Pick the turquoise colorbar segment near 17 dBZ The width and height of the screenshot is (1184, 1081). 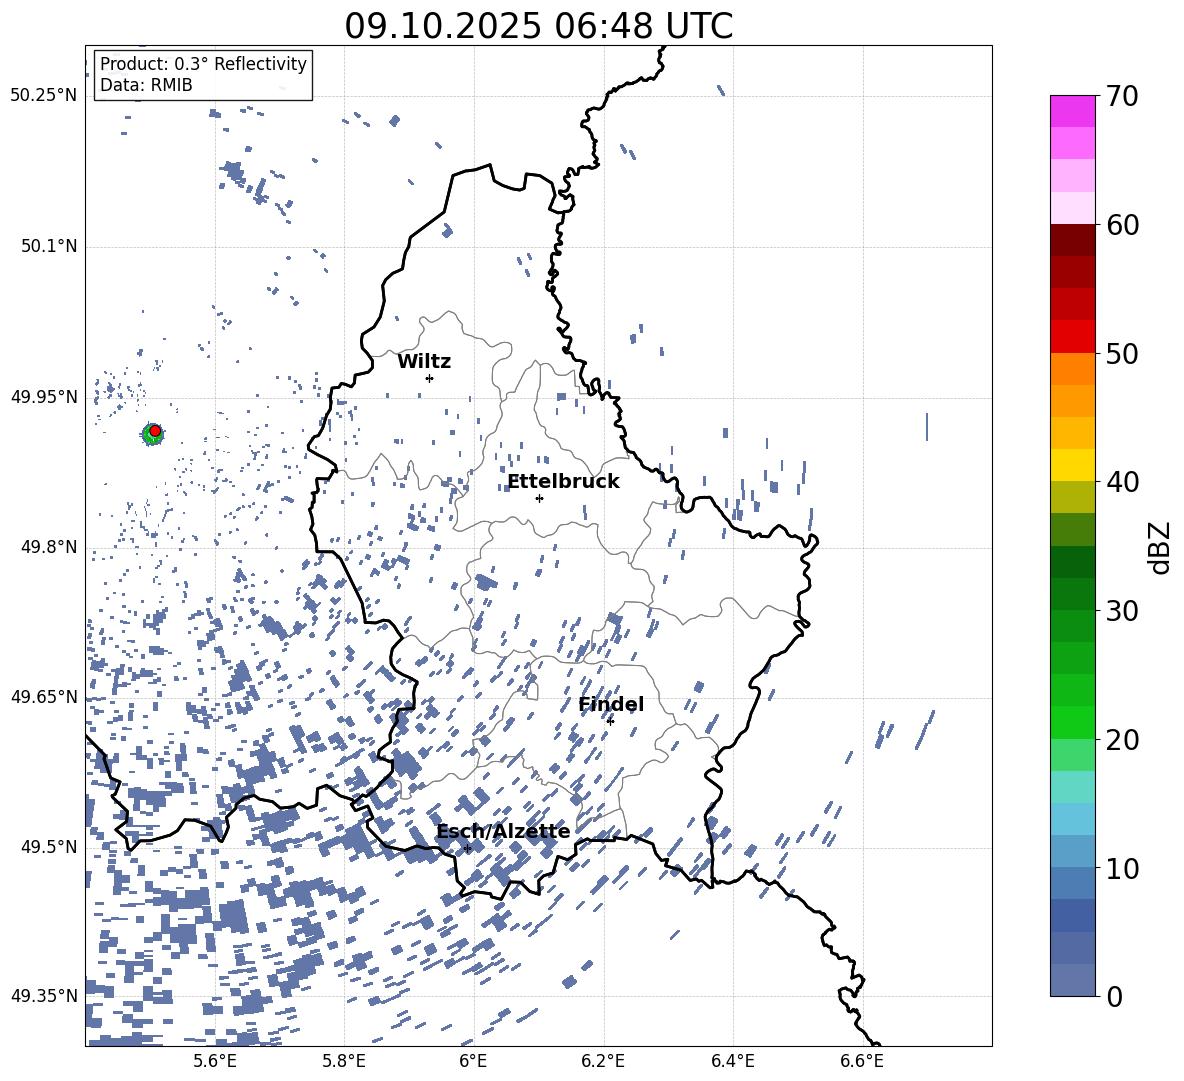coord(1072,787)
